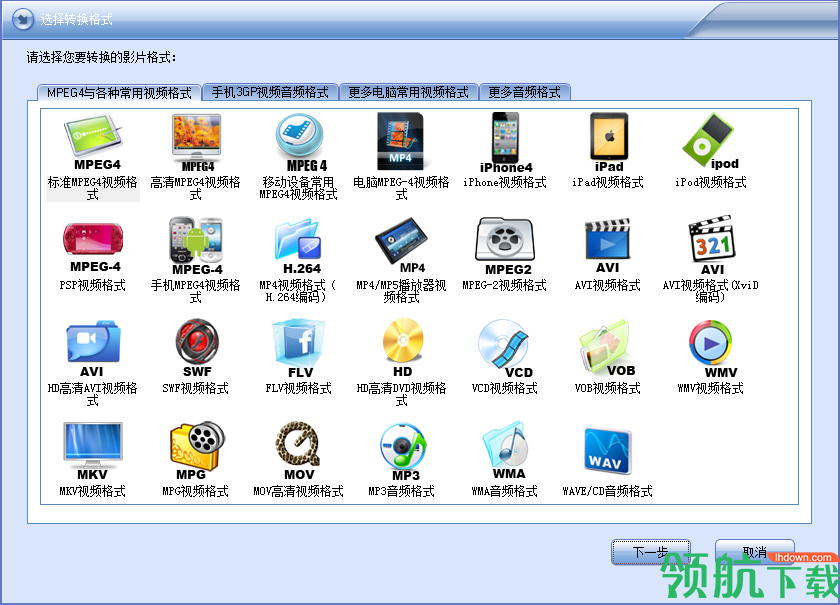The width and height of the screenshot is (840, 605).
Task: Click the MOV高清视频格式 label
Action: click(298, 491)
